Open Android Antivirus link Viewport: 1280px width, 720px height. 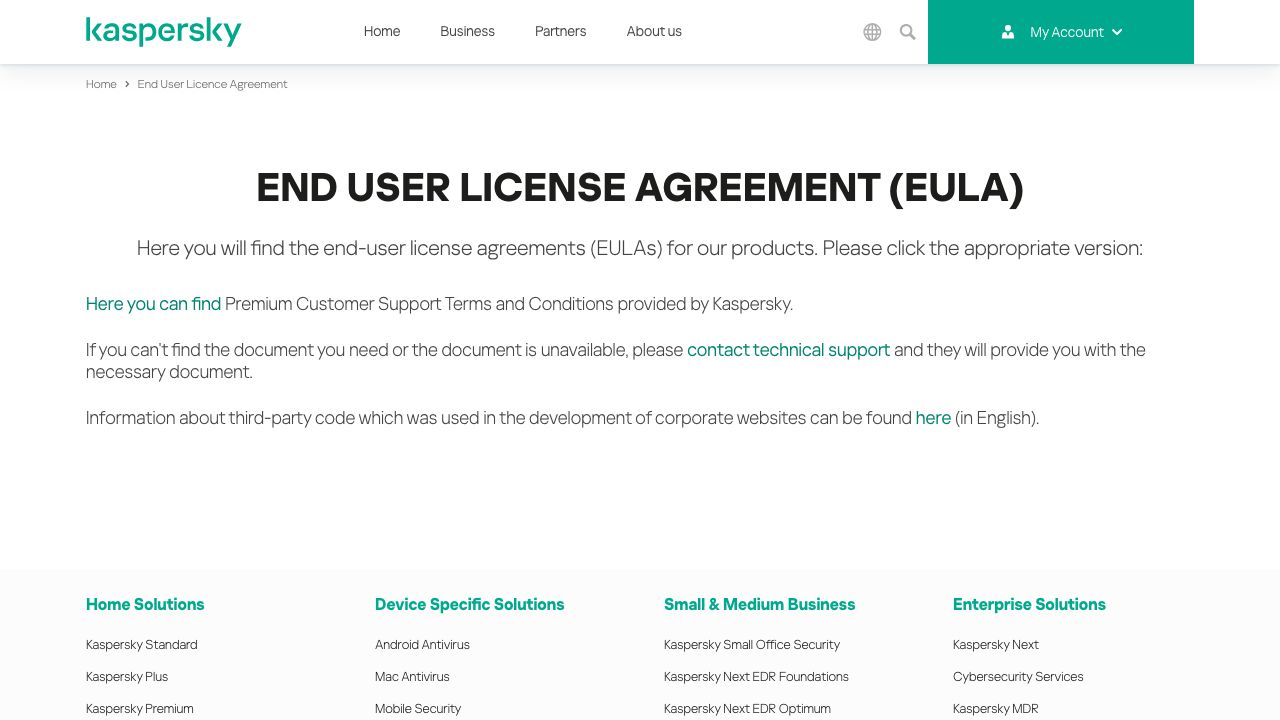coord(422,645)
